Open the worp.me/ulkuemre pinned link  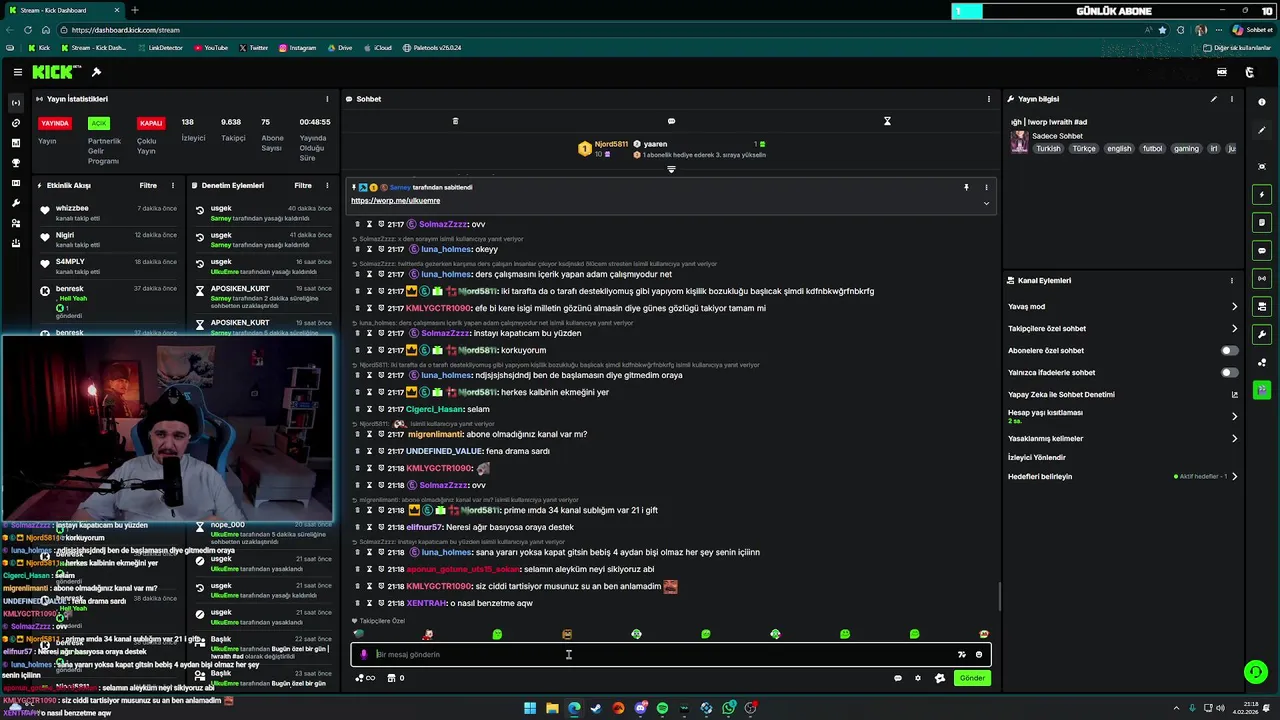click(395, 201)
